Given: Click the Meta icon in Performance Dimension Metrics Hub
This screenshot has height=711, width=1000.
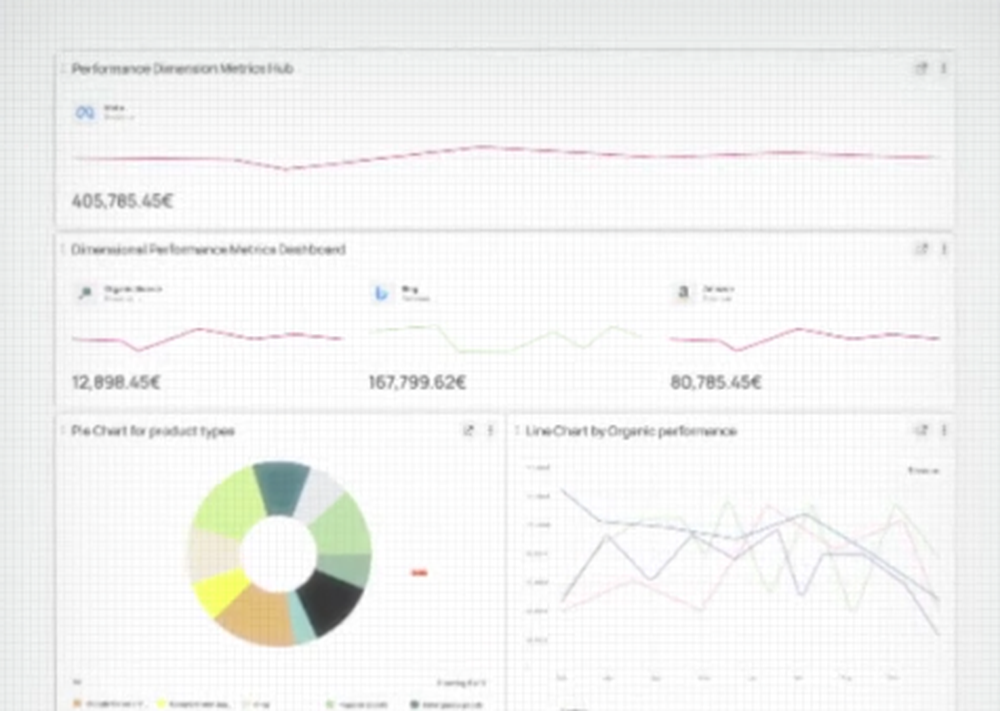Looking at the screenshot, I should pos(84,112).
